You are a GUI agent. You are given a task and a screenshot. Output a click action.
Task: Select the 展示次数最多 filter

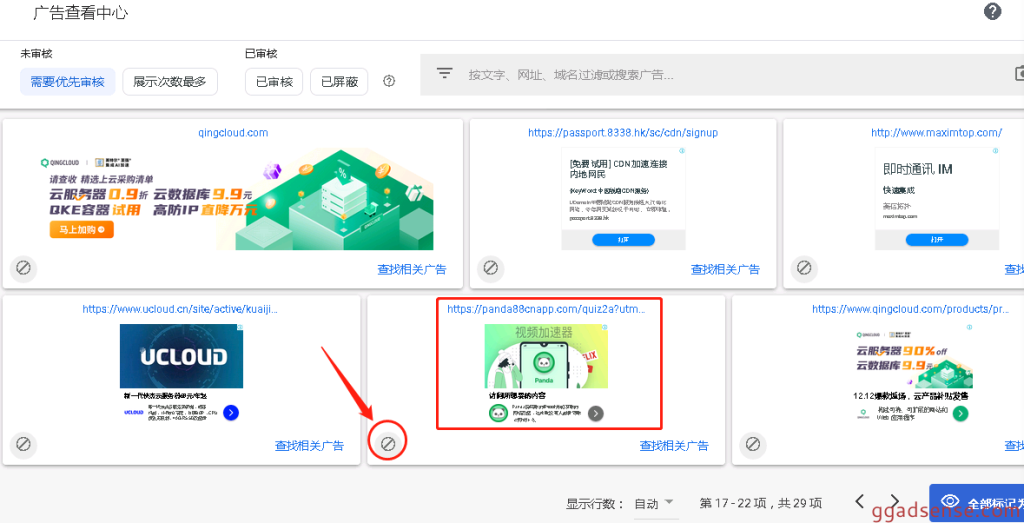[170, 82]
